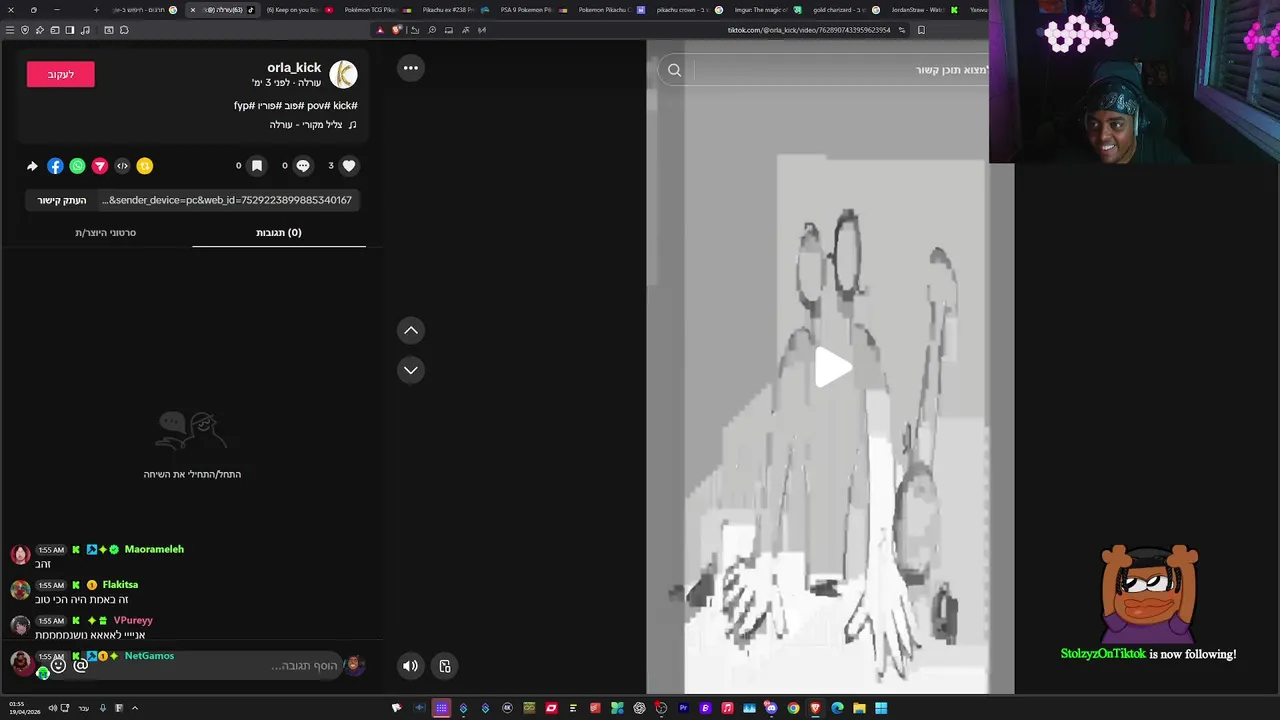Bookmark this page in the address bar
1280x720 pixels.
pos(921,30)
